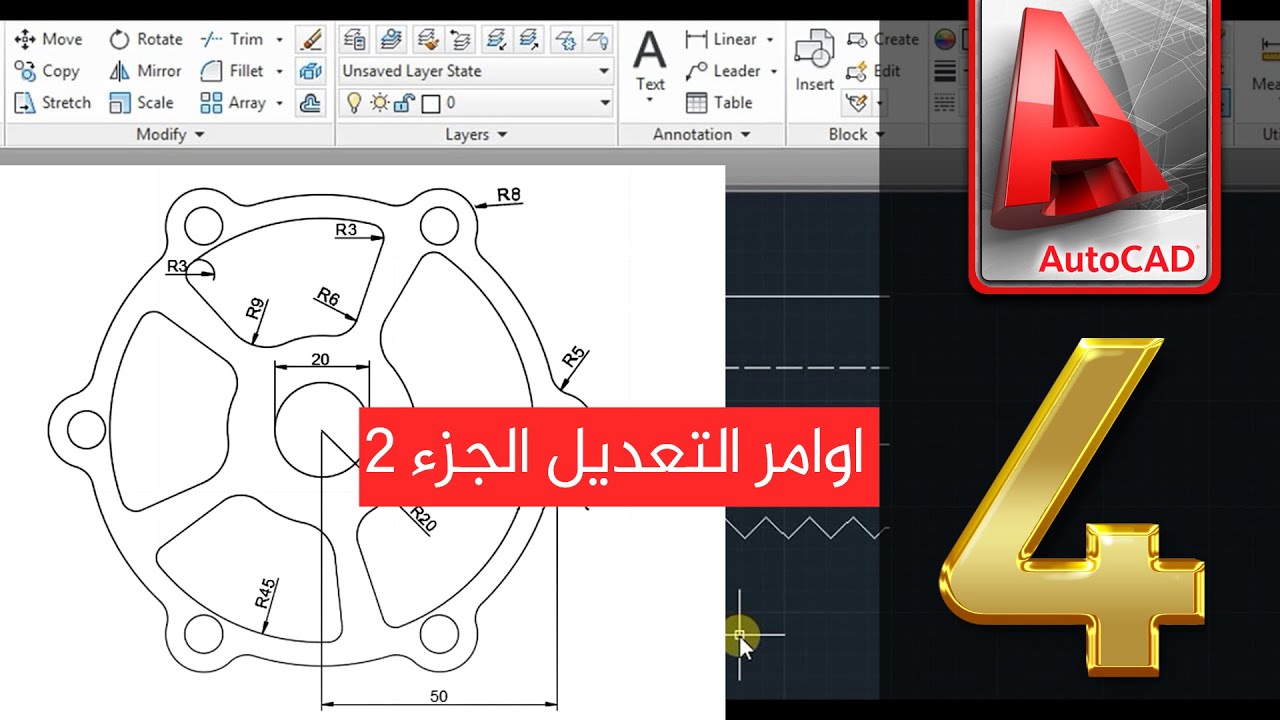
Task: Open the Array dropdown arrow
Action: click(279, 103)
